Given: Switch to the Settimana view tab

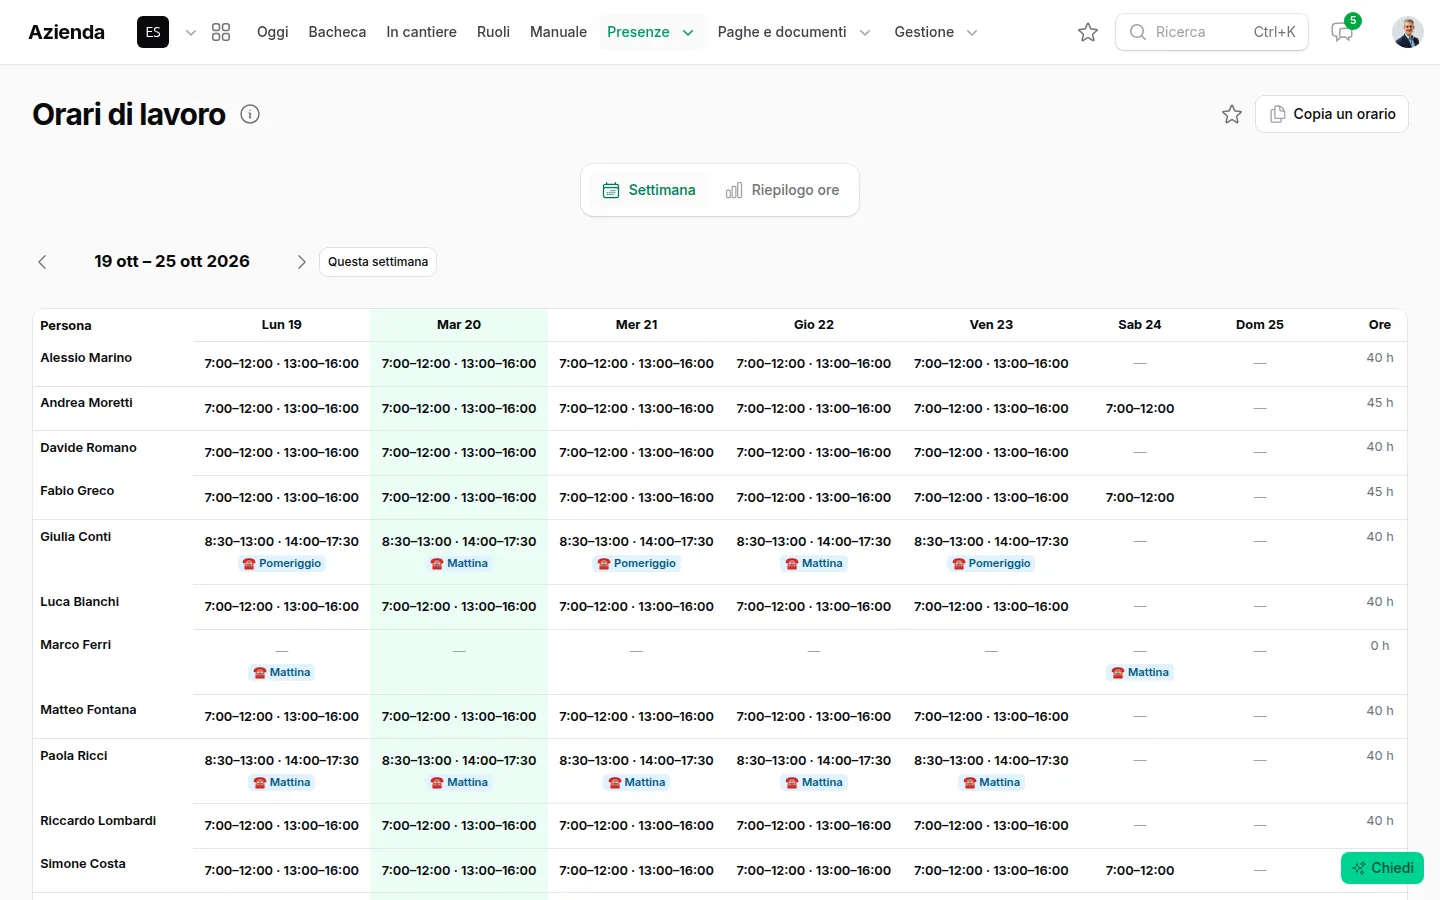Looking at the screenshot, I should [x=649, y=190].
